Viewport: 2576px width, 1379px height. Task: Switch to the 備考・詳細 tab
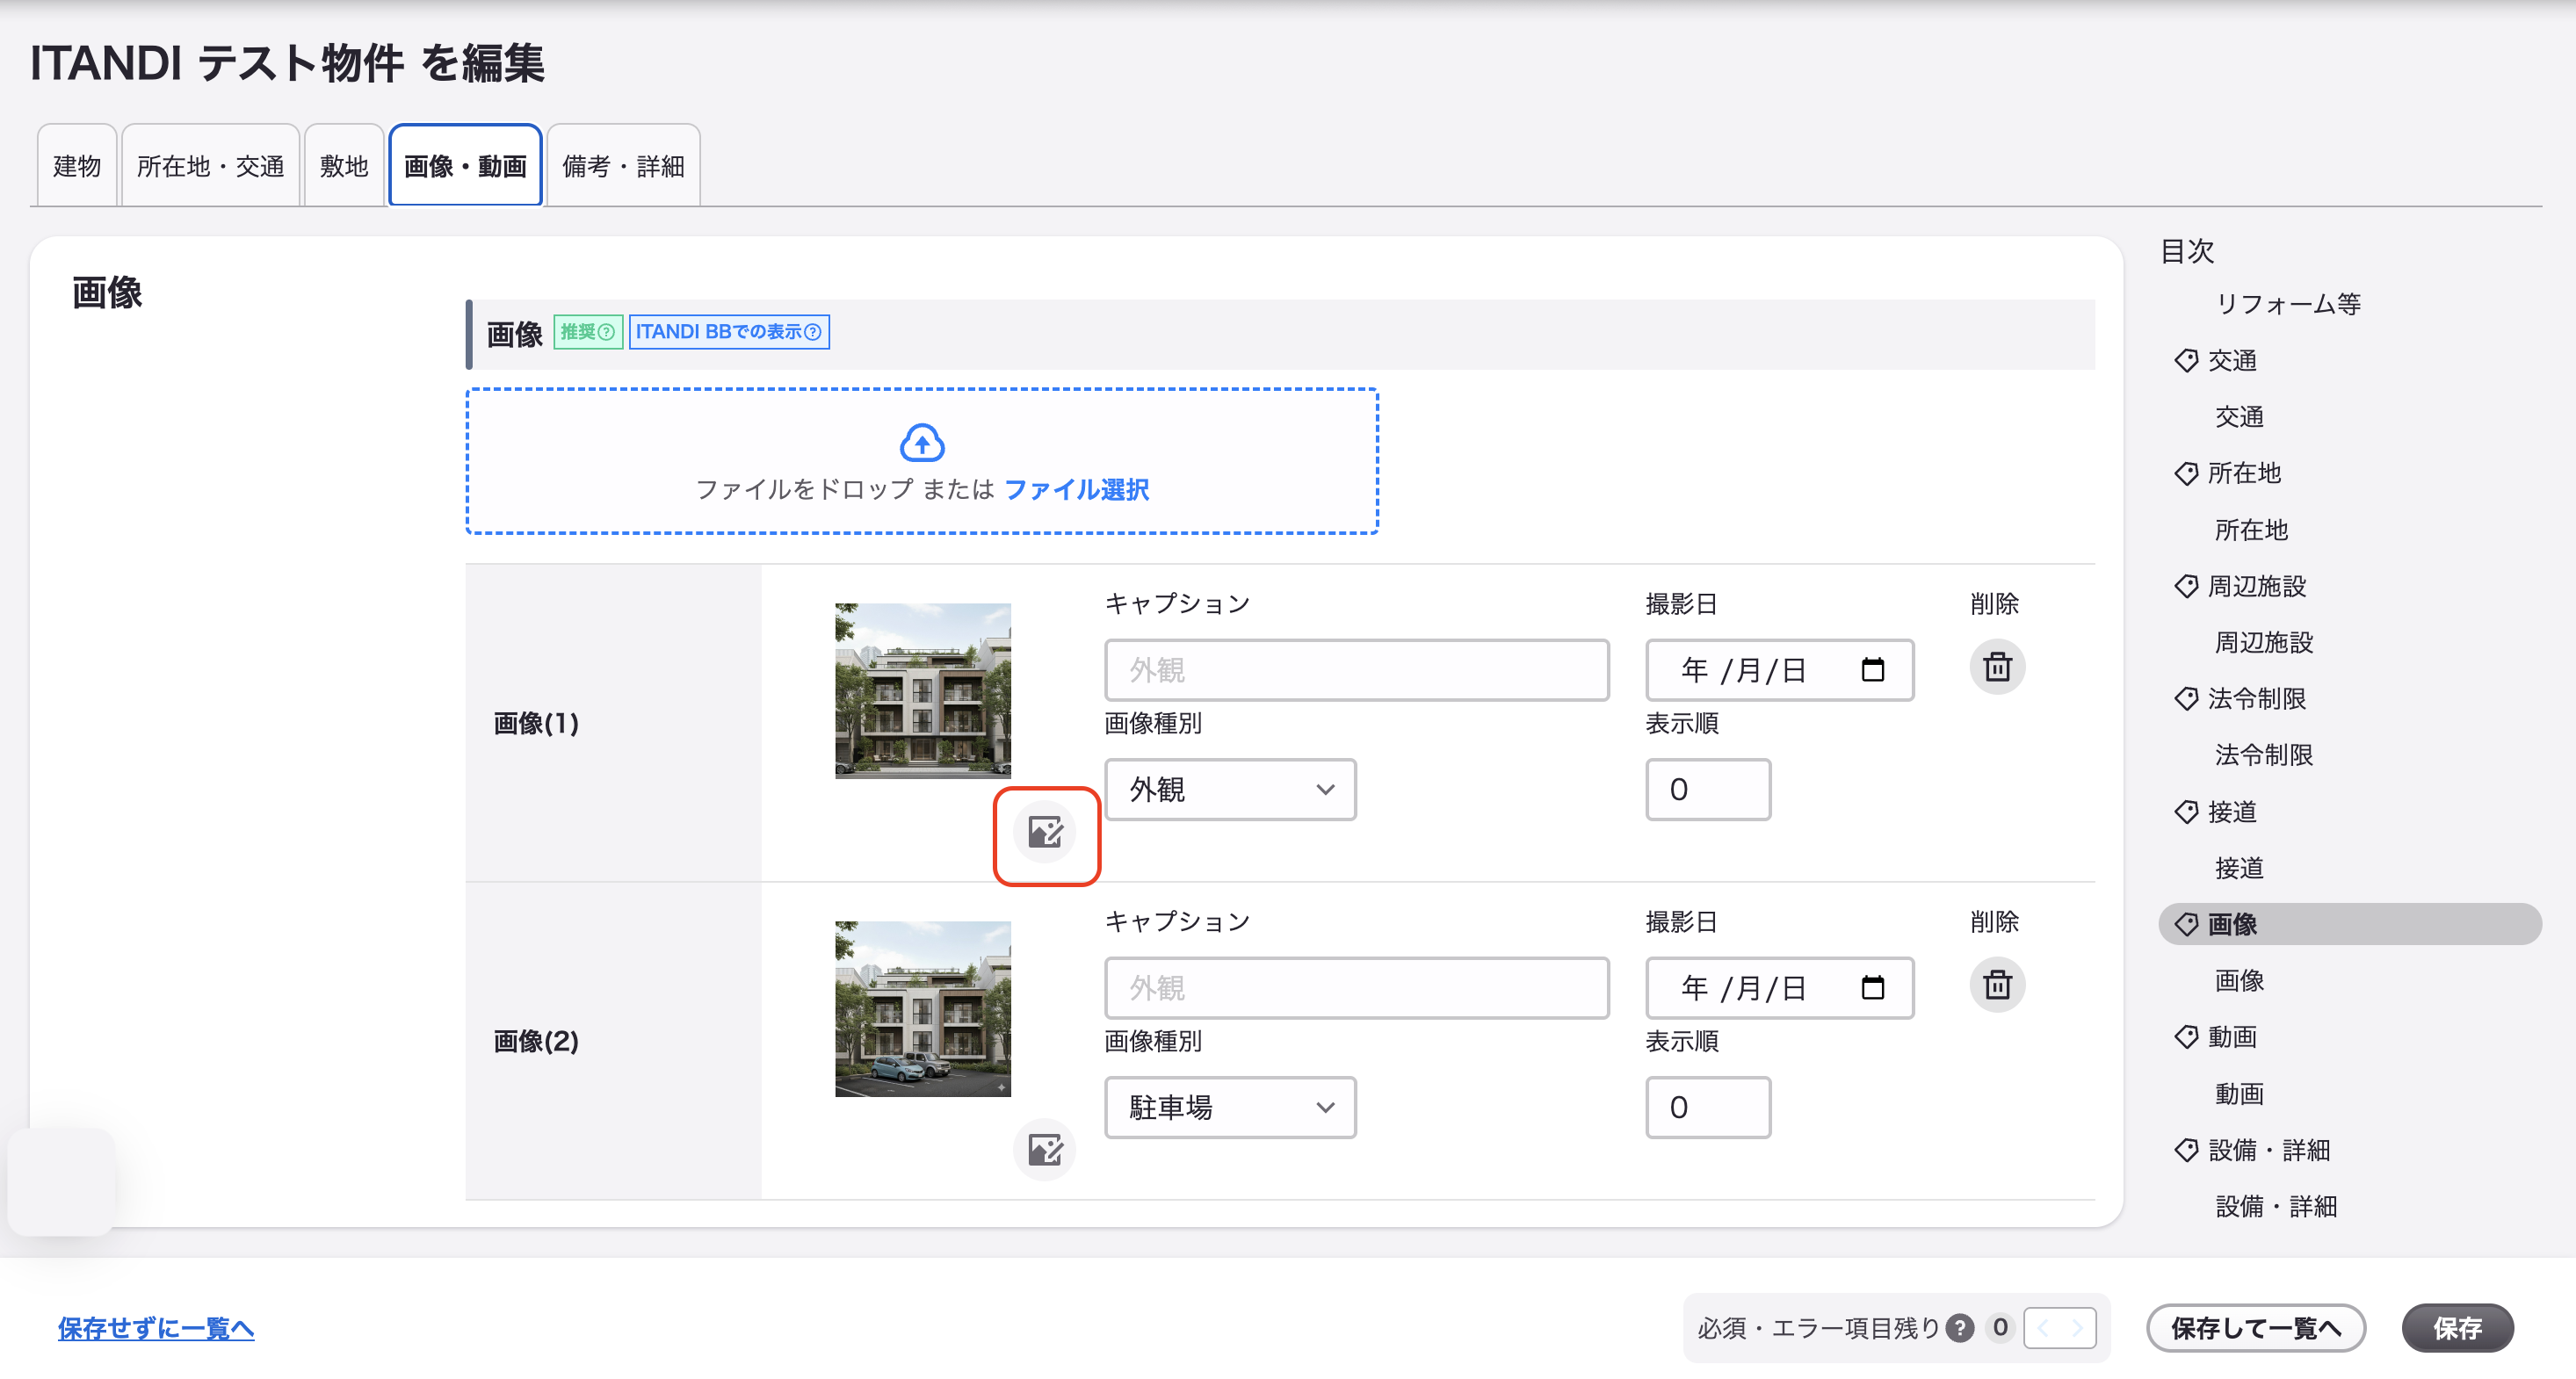pos(623,166)
